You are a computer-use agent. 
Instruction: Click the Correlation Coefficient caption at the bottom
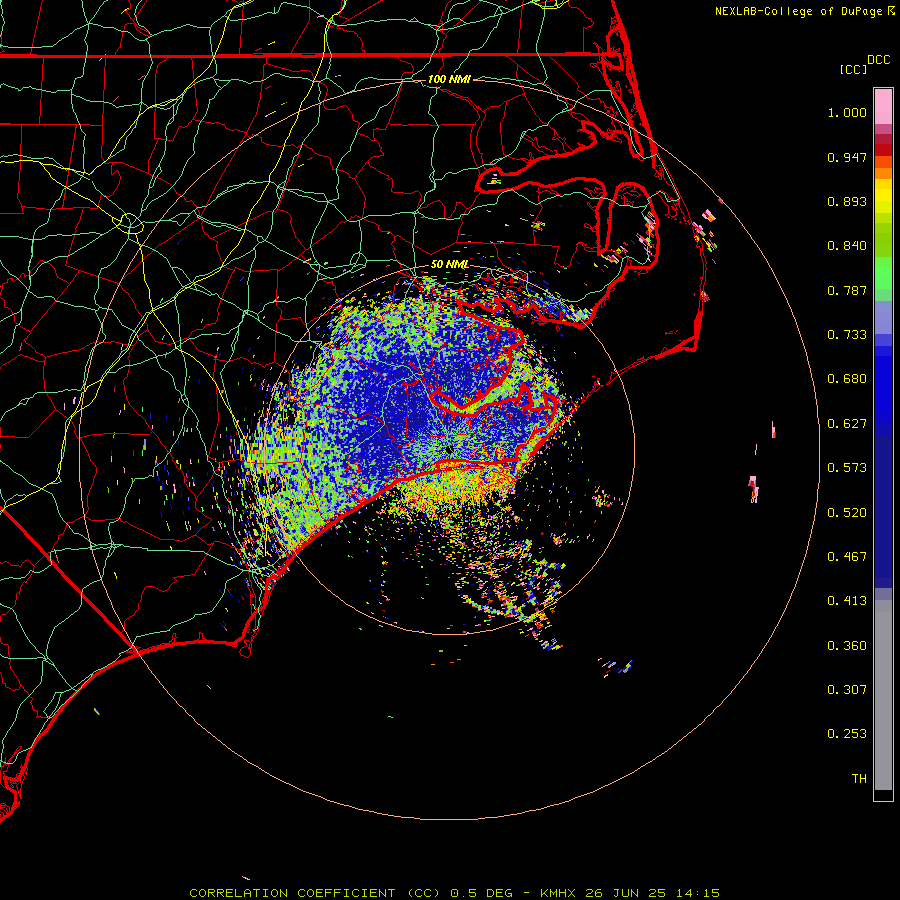pos(455,893)
